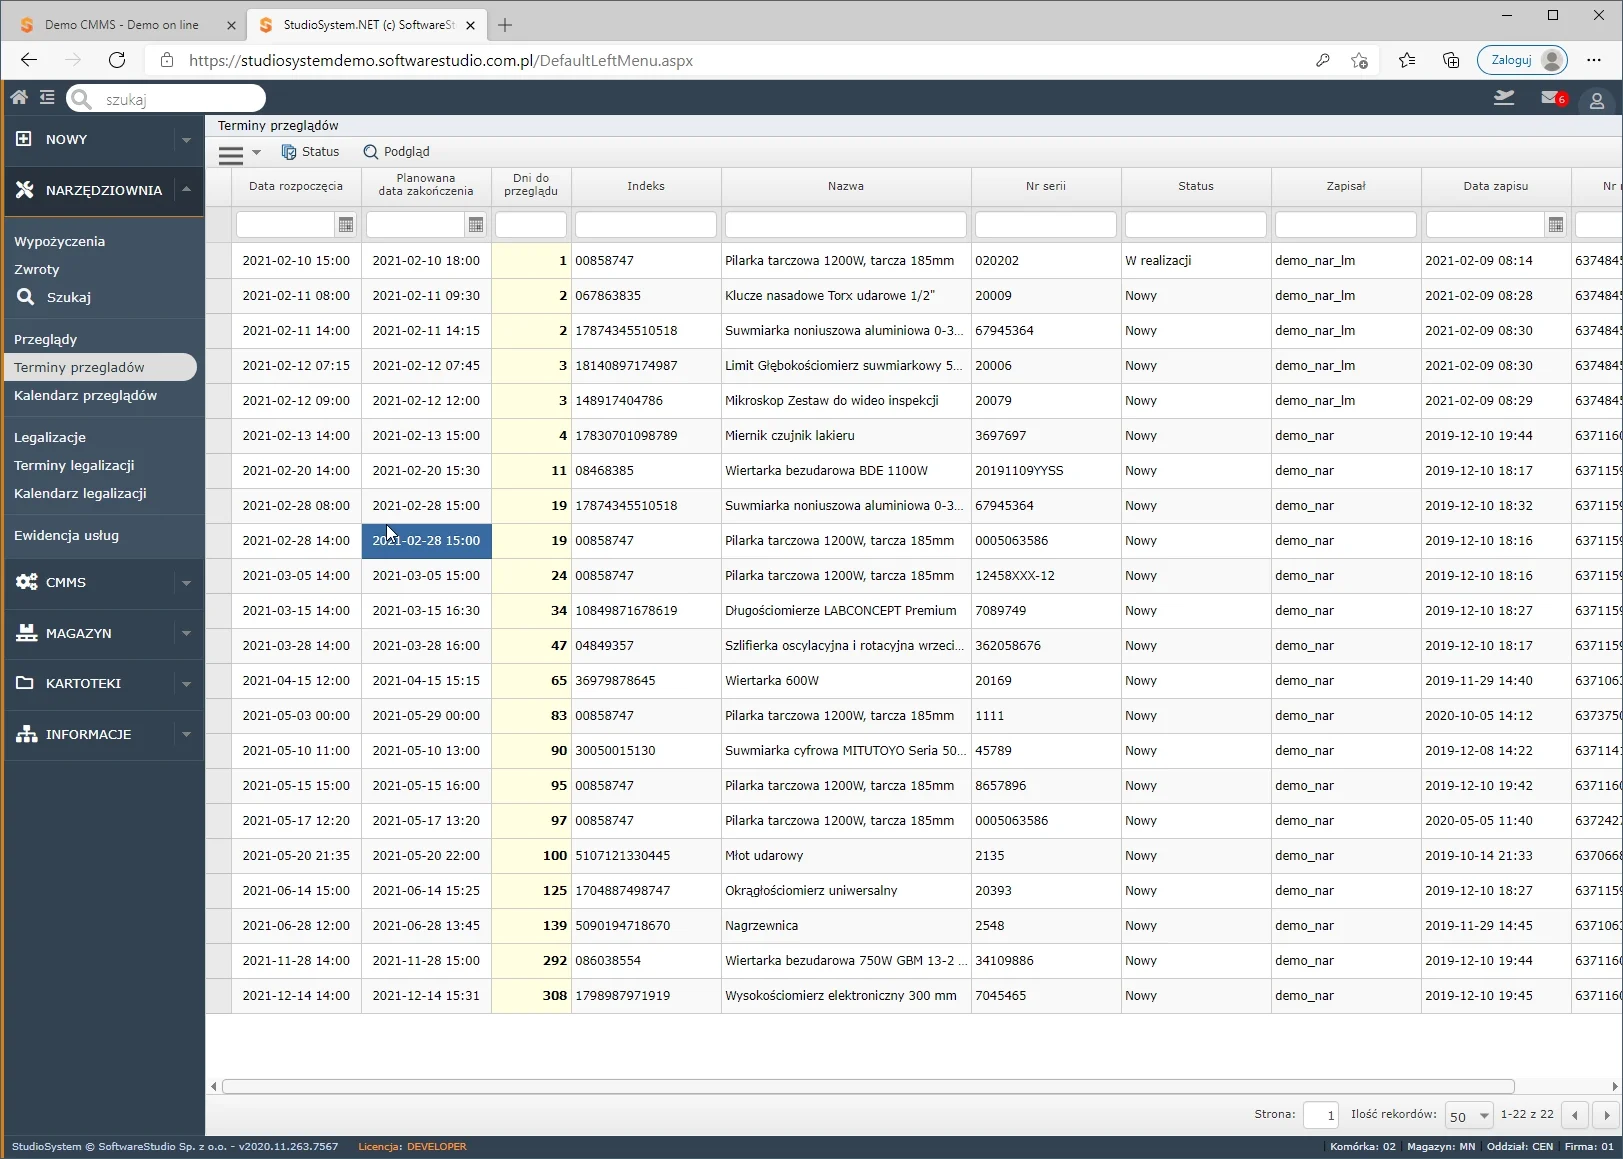Open Kalendarz przeglądów menu item
The image size is (1623, 1159).
point(85,395)
